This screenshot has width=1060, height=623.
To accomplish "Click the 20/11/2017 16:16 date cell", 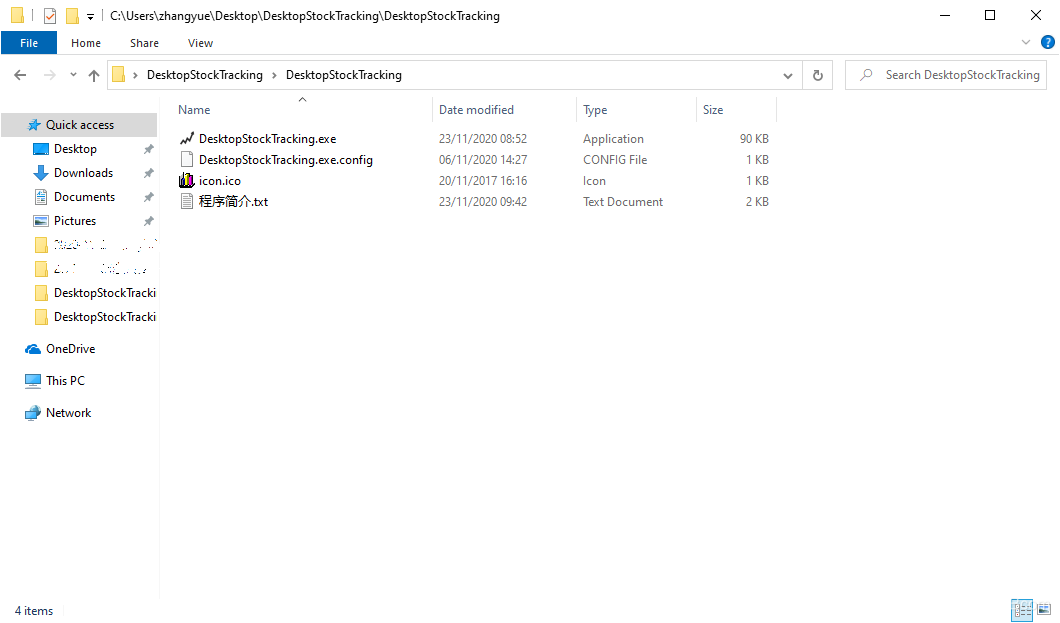I will pos(483,180).
